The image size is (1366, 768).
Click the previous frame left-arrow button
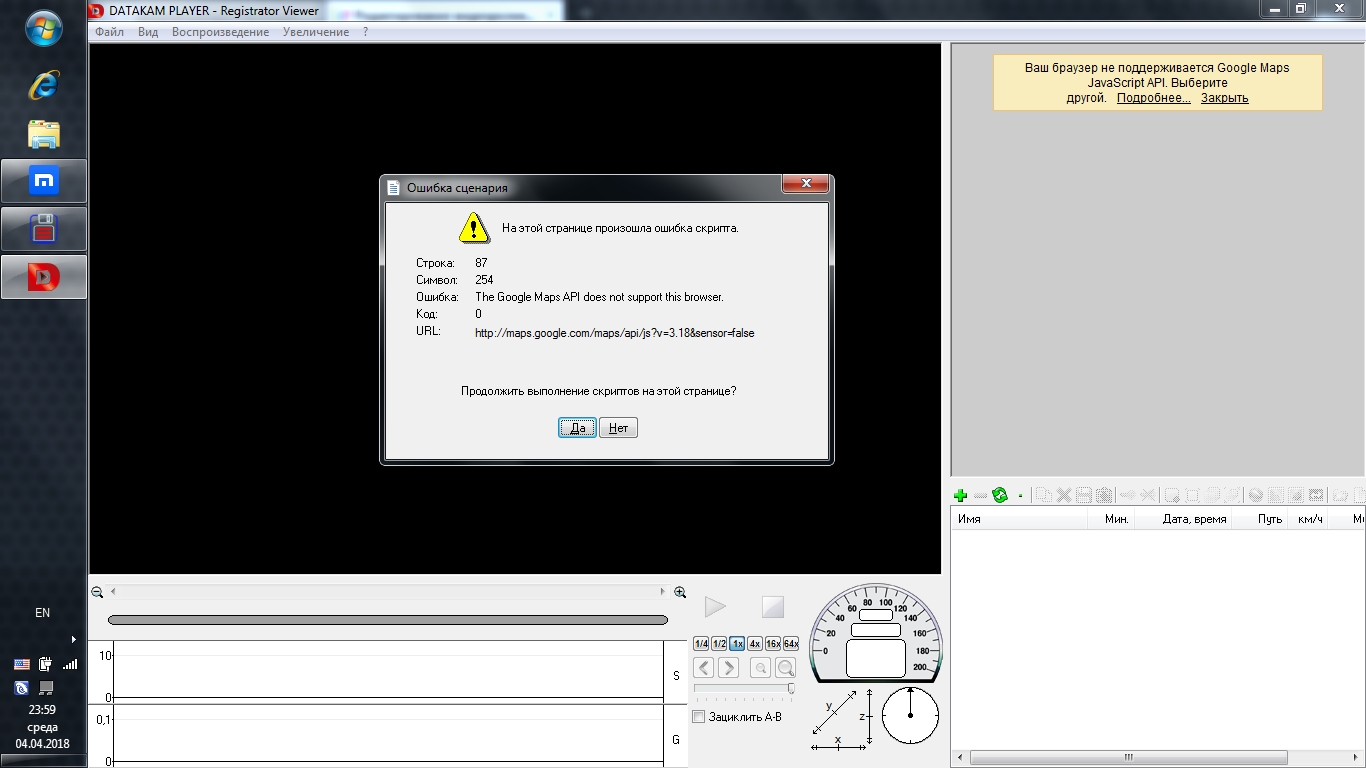click(704, 668)
